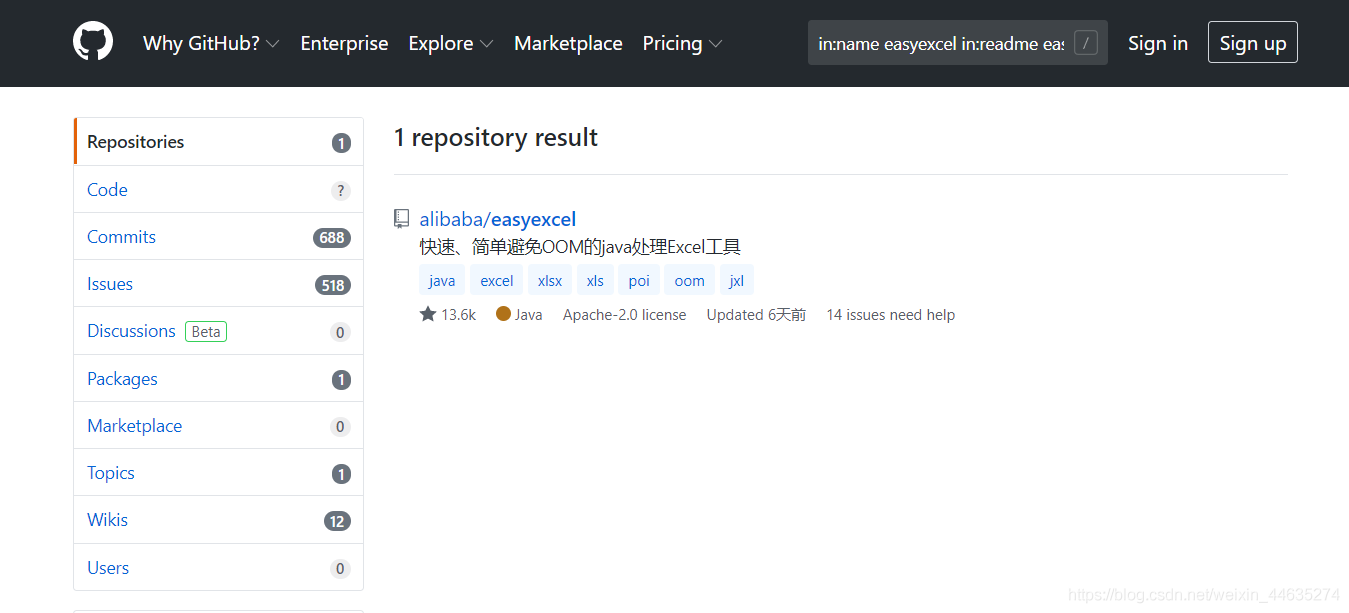Viewport: 1349px width, 613px height.
Task: Click the repository description 快速、简单避免OOM text
Action: click(580, 247)
